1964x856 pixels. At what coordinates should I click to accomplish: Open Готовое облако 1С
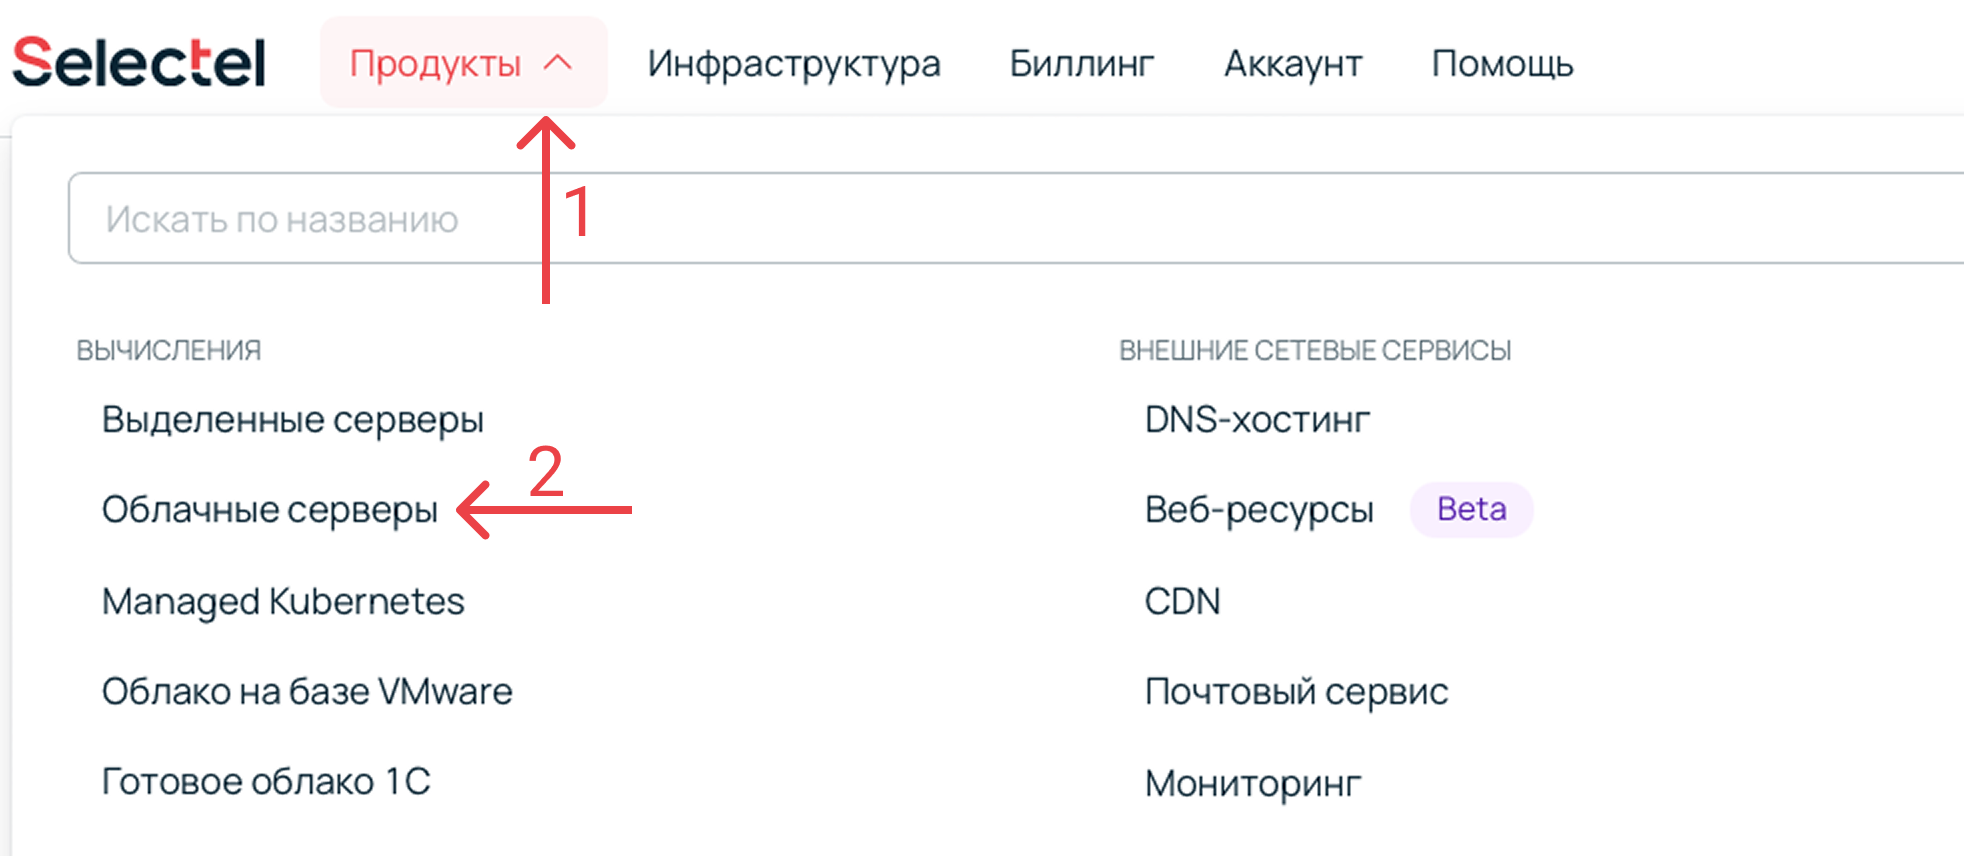[x=266, y=781]
